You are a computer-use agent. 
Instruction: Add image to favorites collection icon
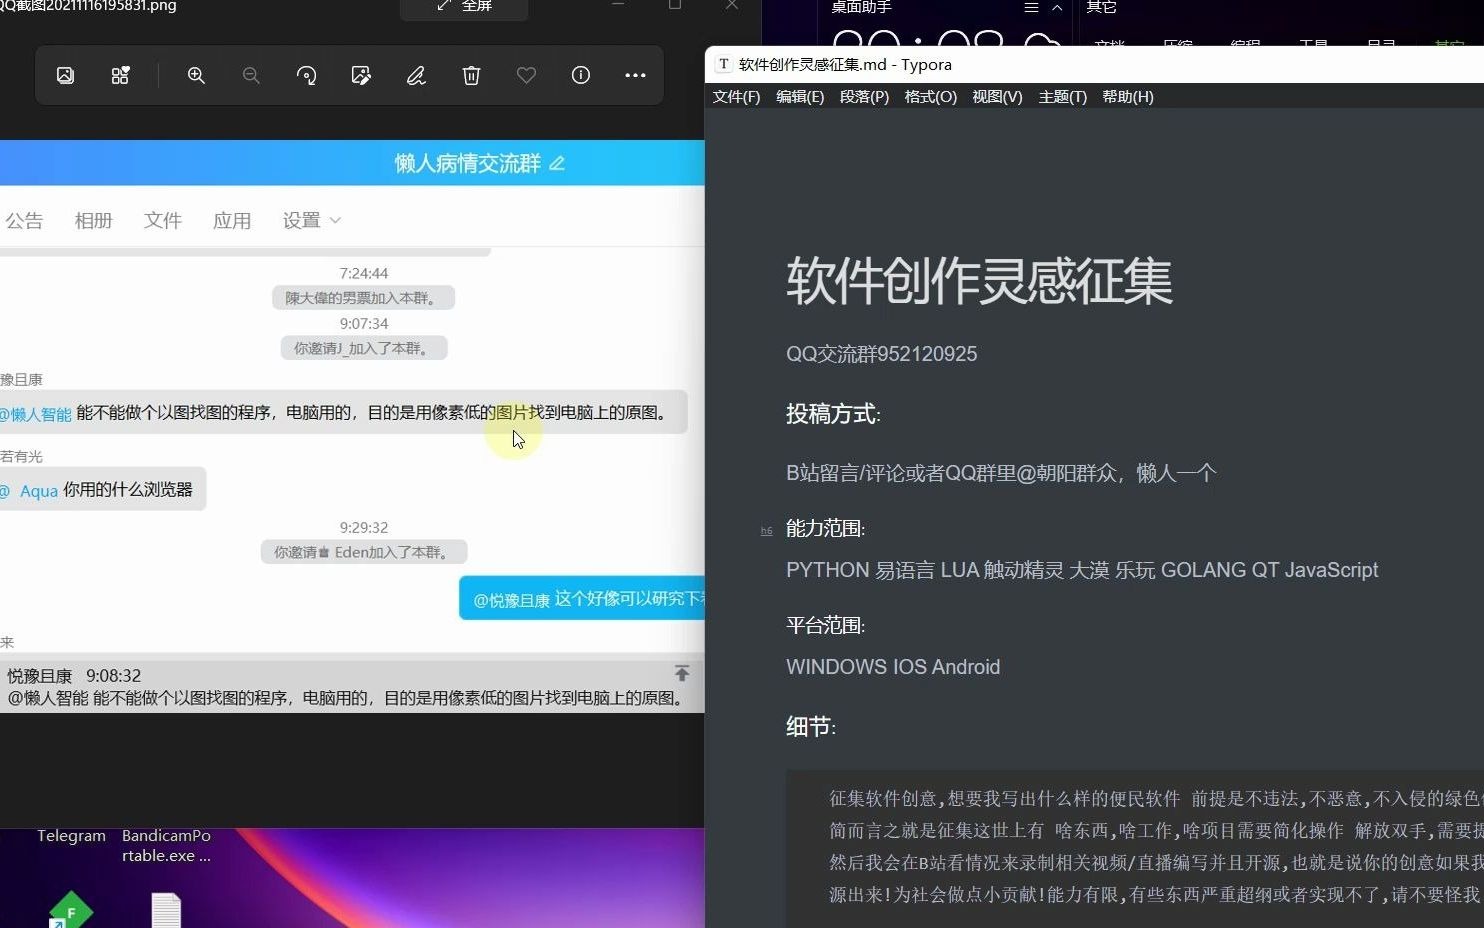pos(120,75)
